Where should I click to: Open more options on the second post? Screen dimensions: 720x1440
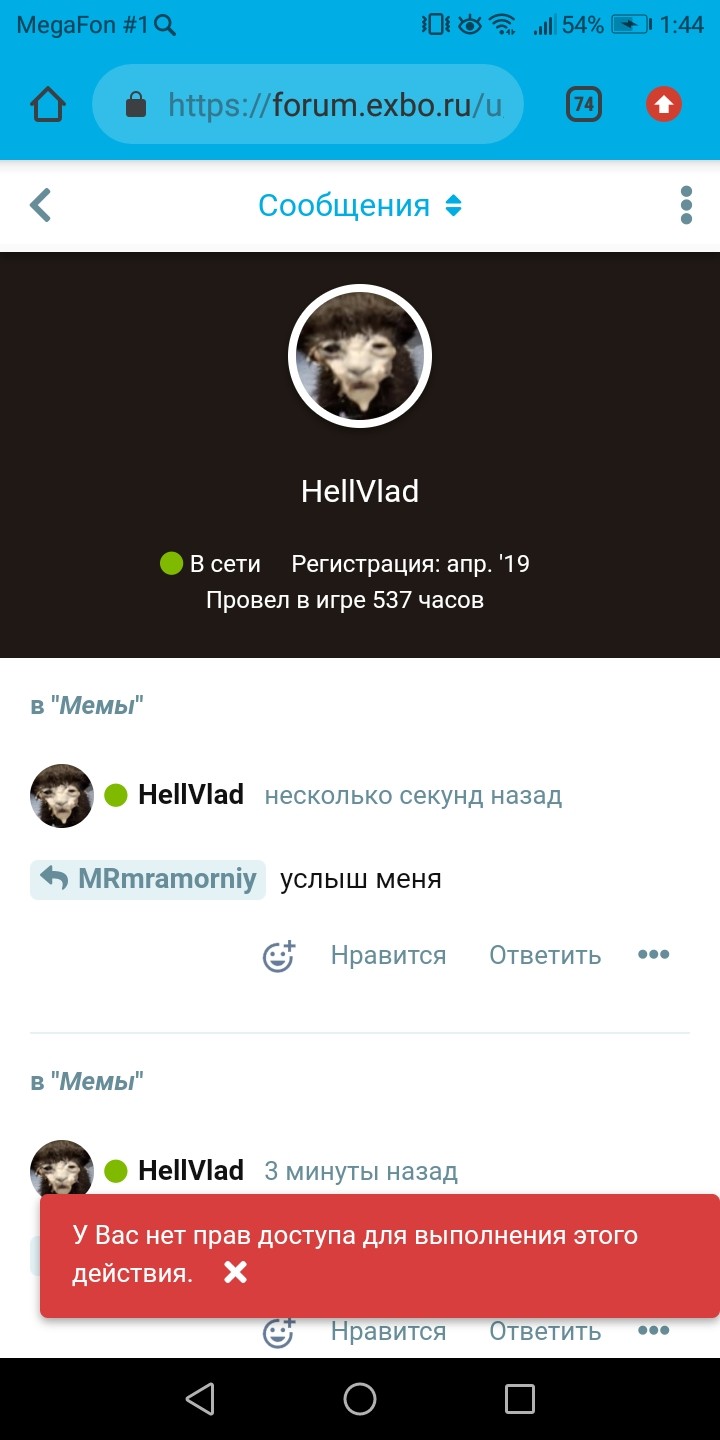click(653, 1331)
